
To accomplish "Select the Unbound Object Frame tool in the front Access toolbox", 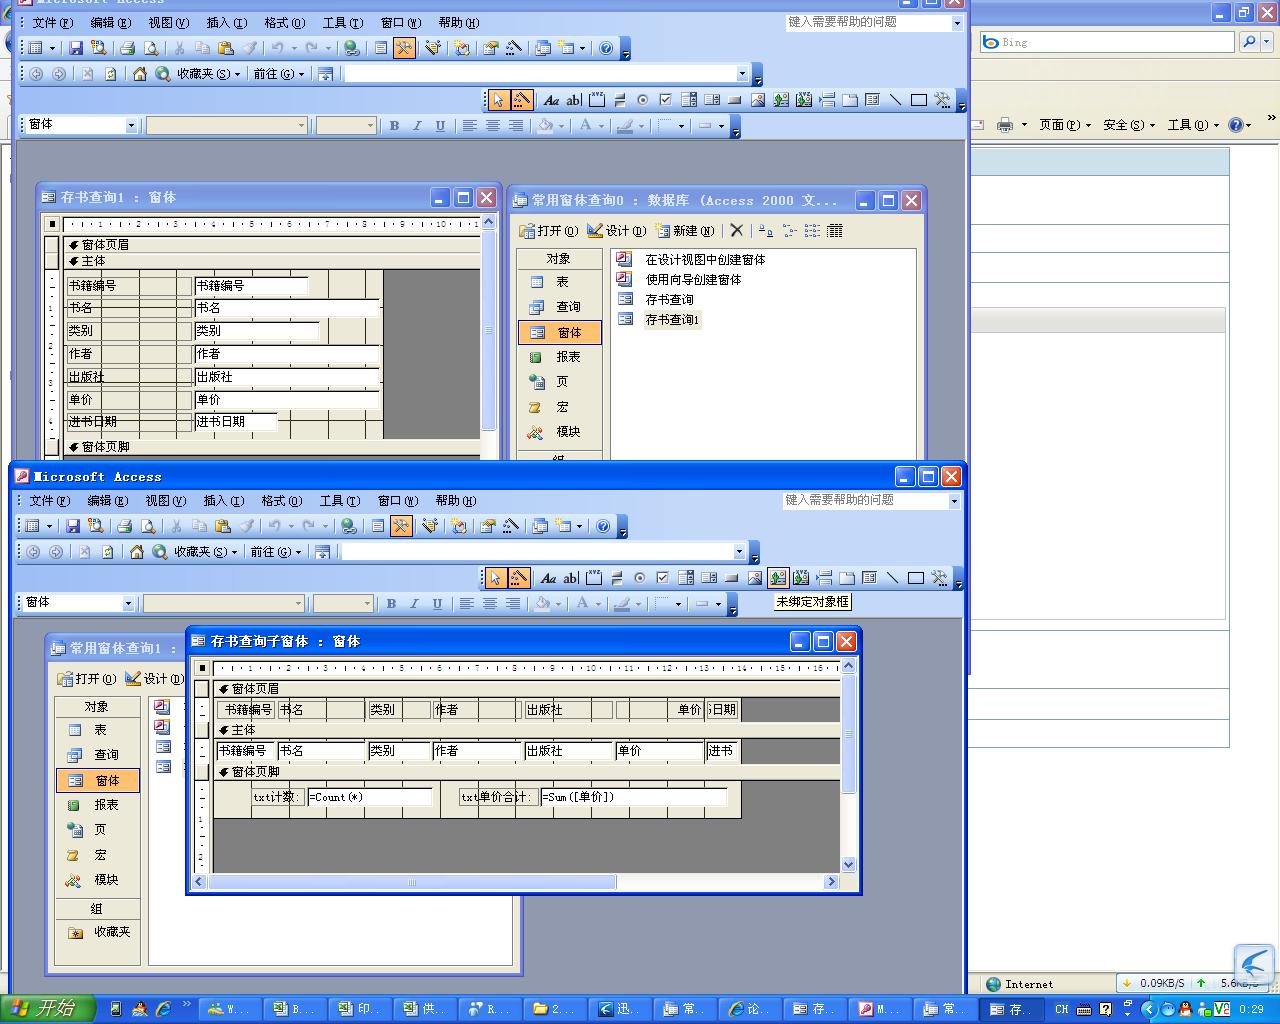I will pos(778,578).
